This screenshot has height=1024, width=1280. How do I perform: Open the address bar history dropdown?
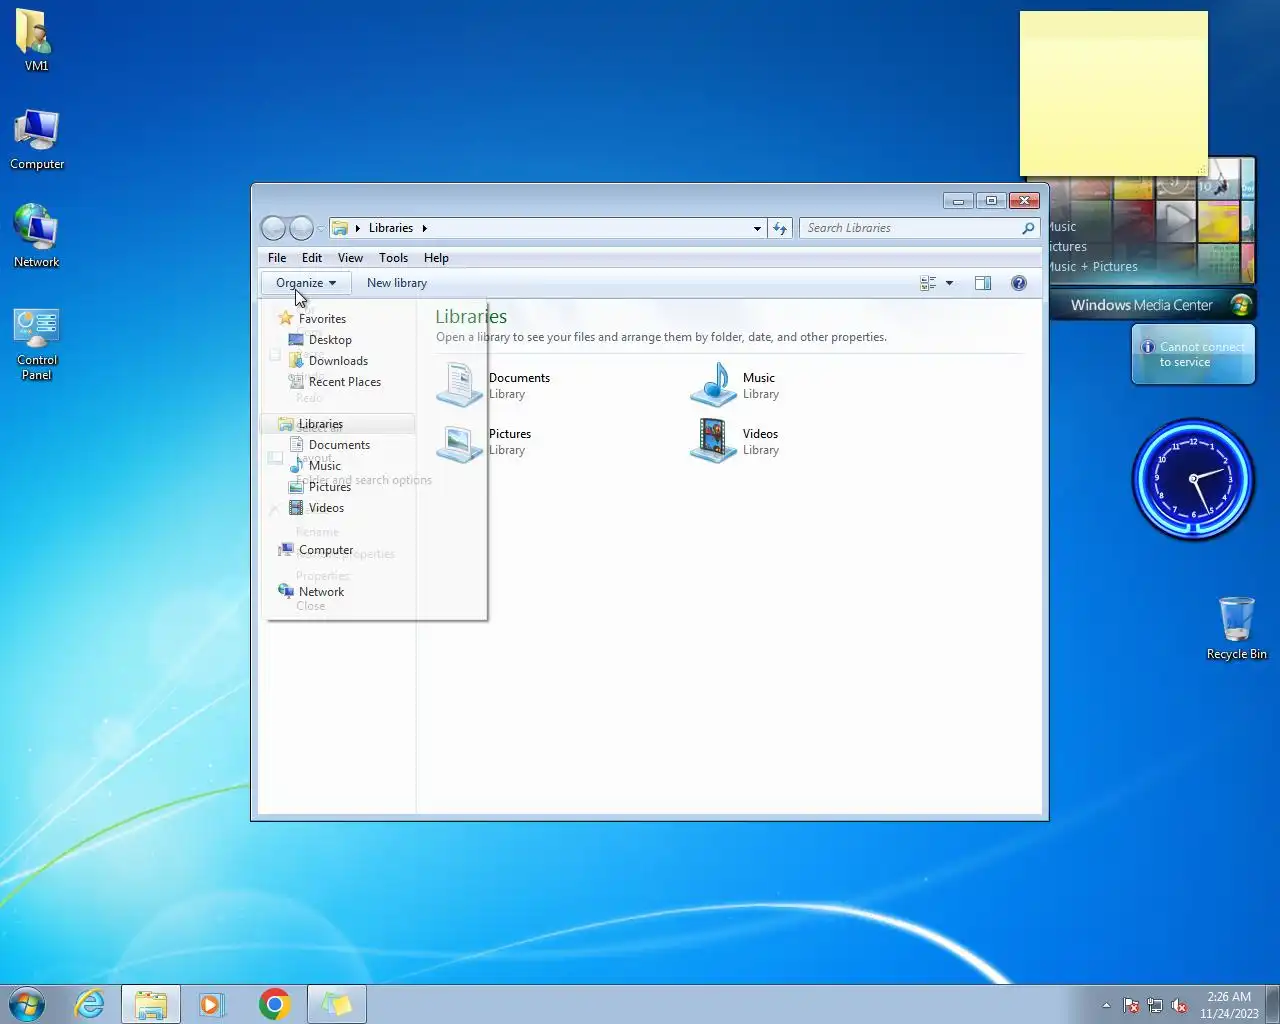click(x=757, y=228)
